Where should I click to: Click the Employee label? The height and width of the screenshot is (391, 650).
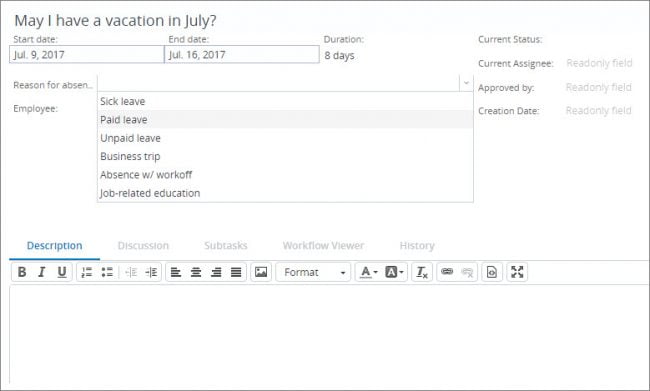click(36, 109)
